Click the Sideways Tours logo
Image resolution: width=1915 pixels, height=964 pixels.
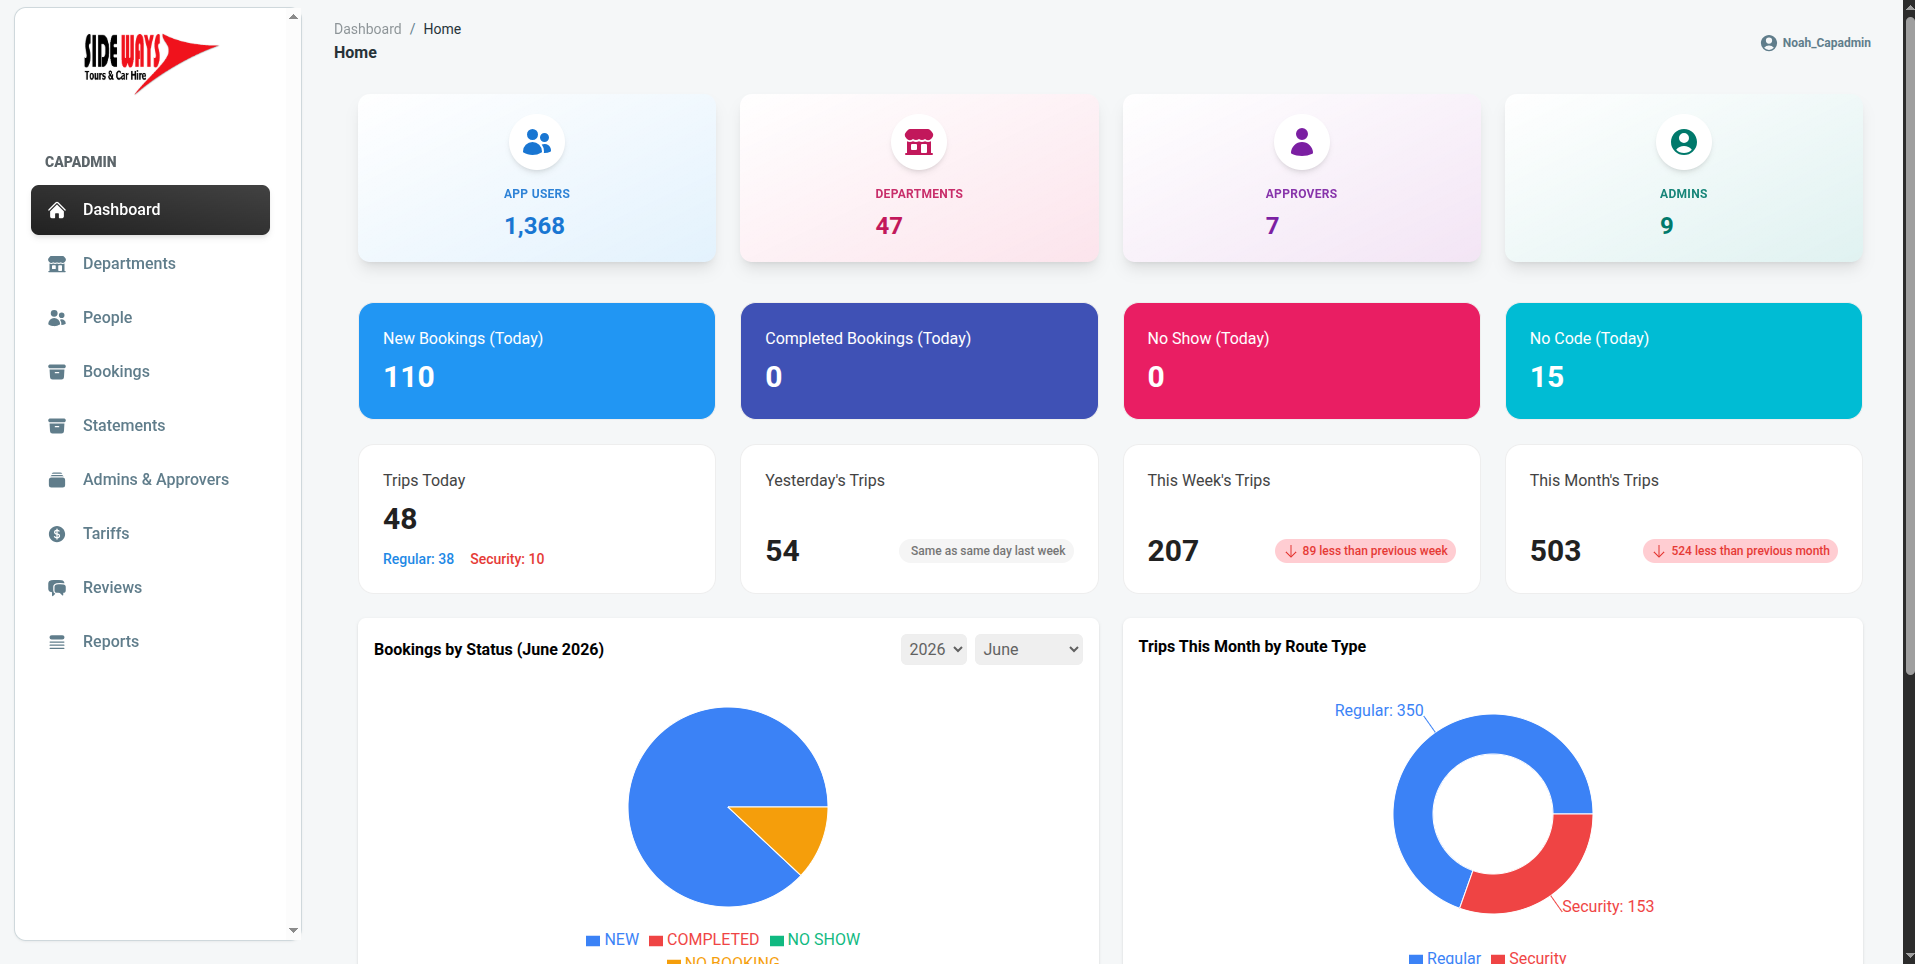point(150,63)
